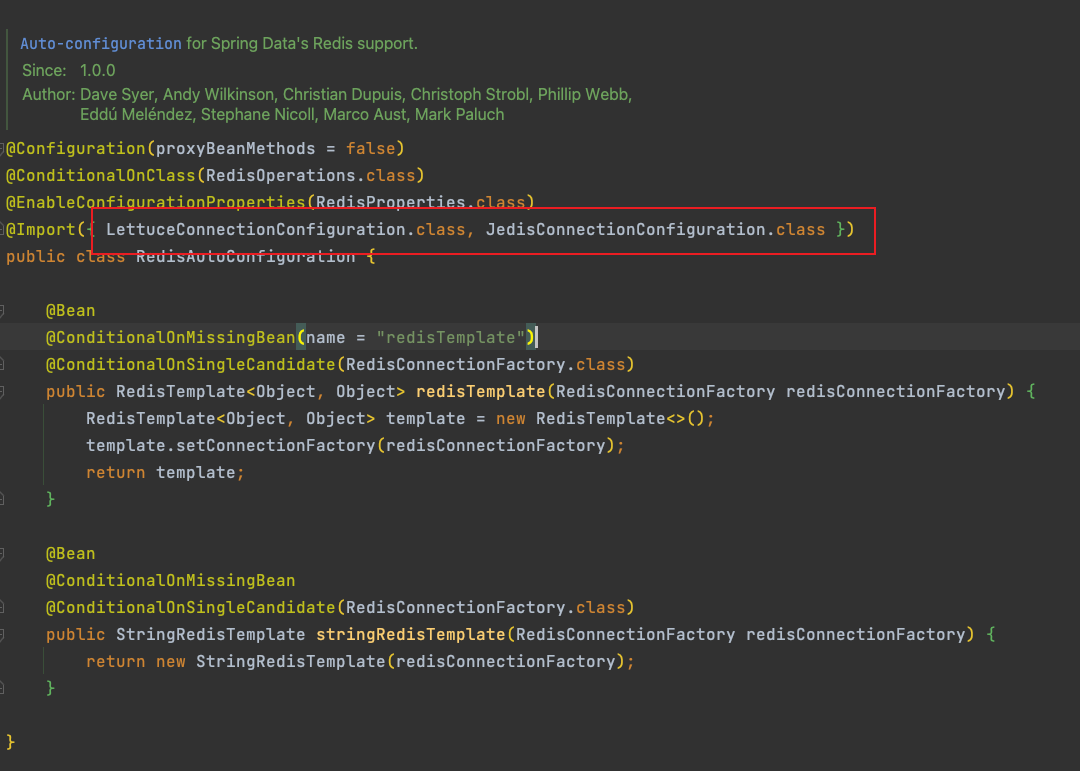
Task: Click the text 'for Spring Data's Redis support.'
Action: click(x=302, y=43)
